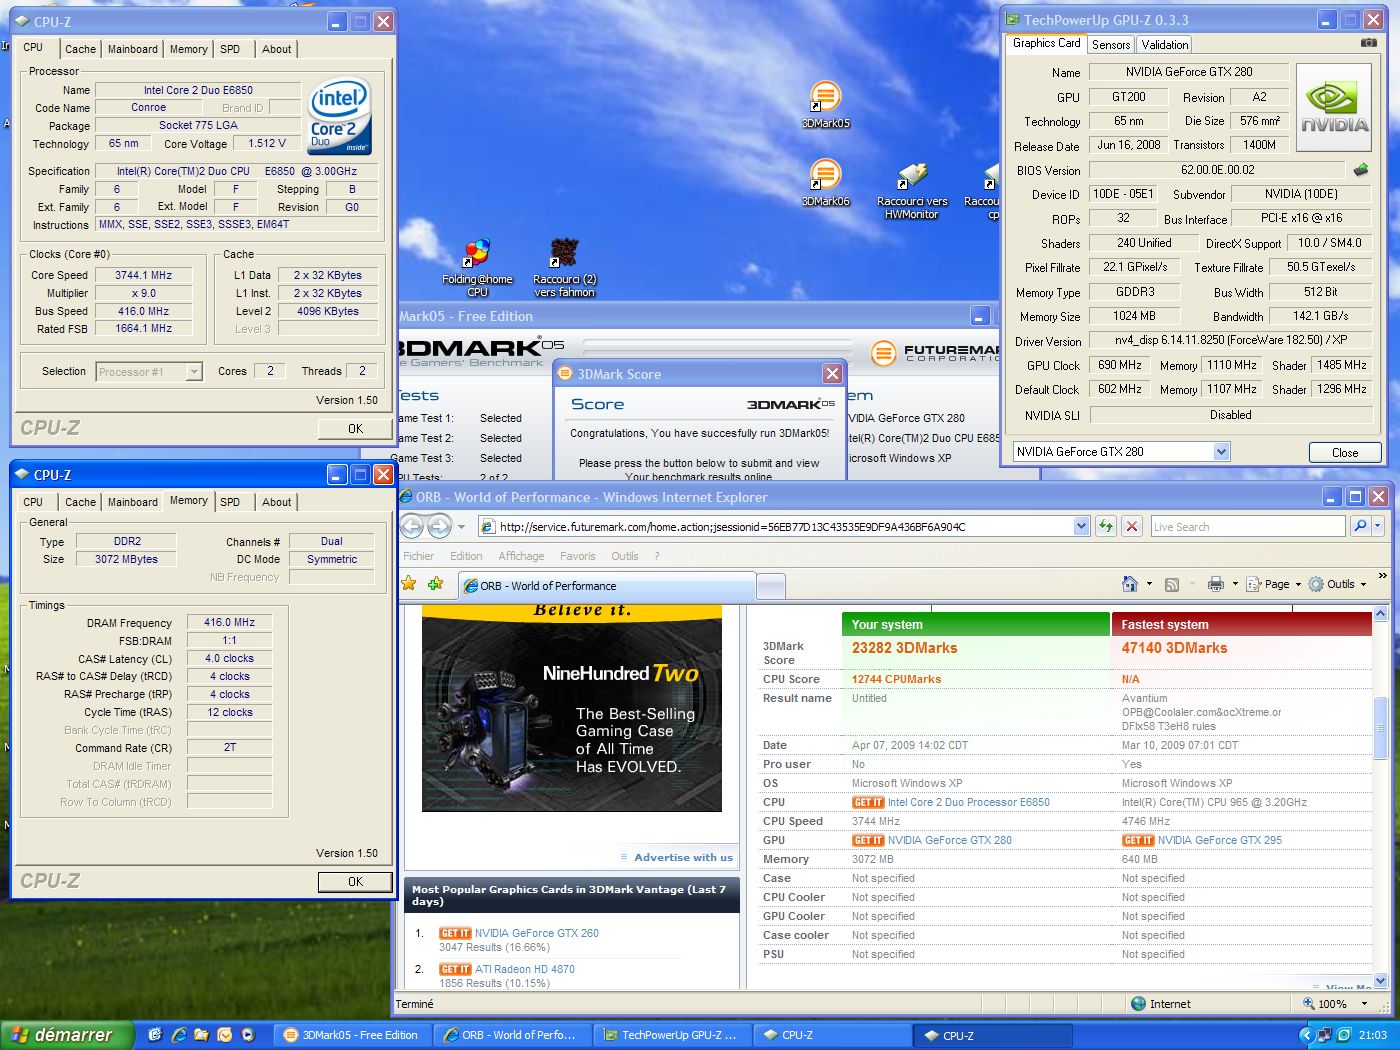Open the GPU selection dropdown in GPU-Z
Viewport: 1400px width, 1050px height.
click(x=1221, y=452)
